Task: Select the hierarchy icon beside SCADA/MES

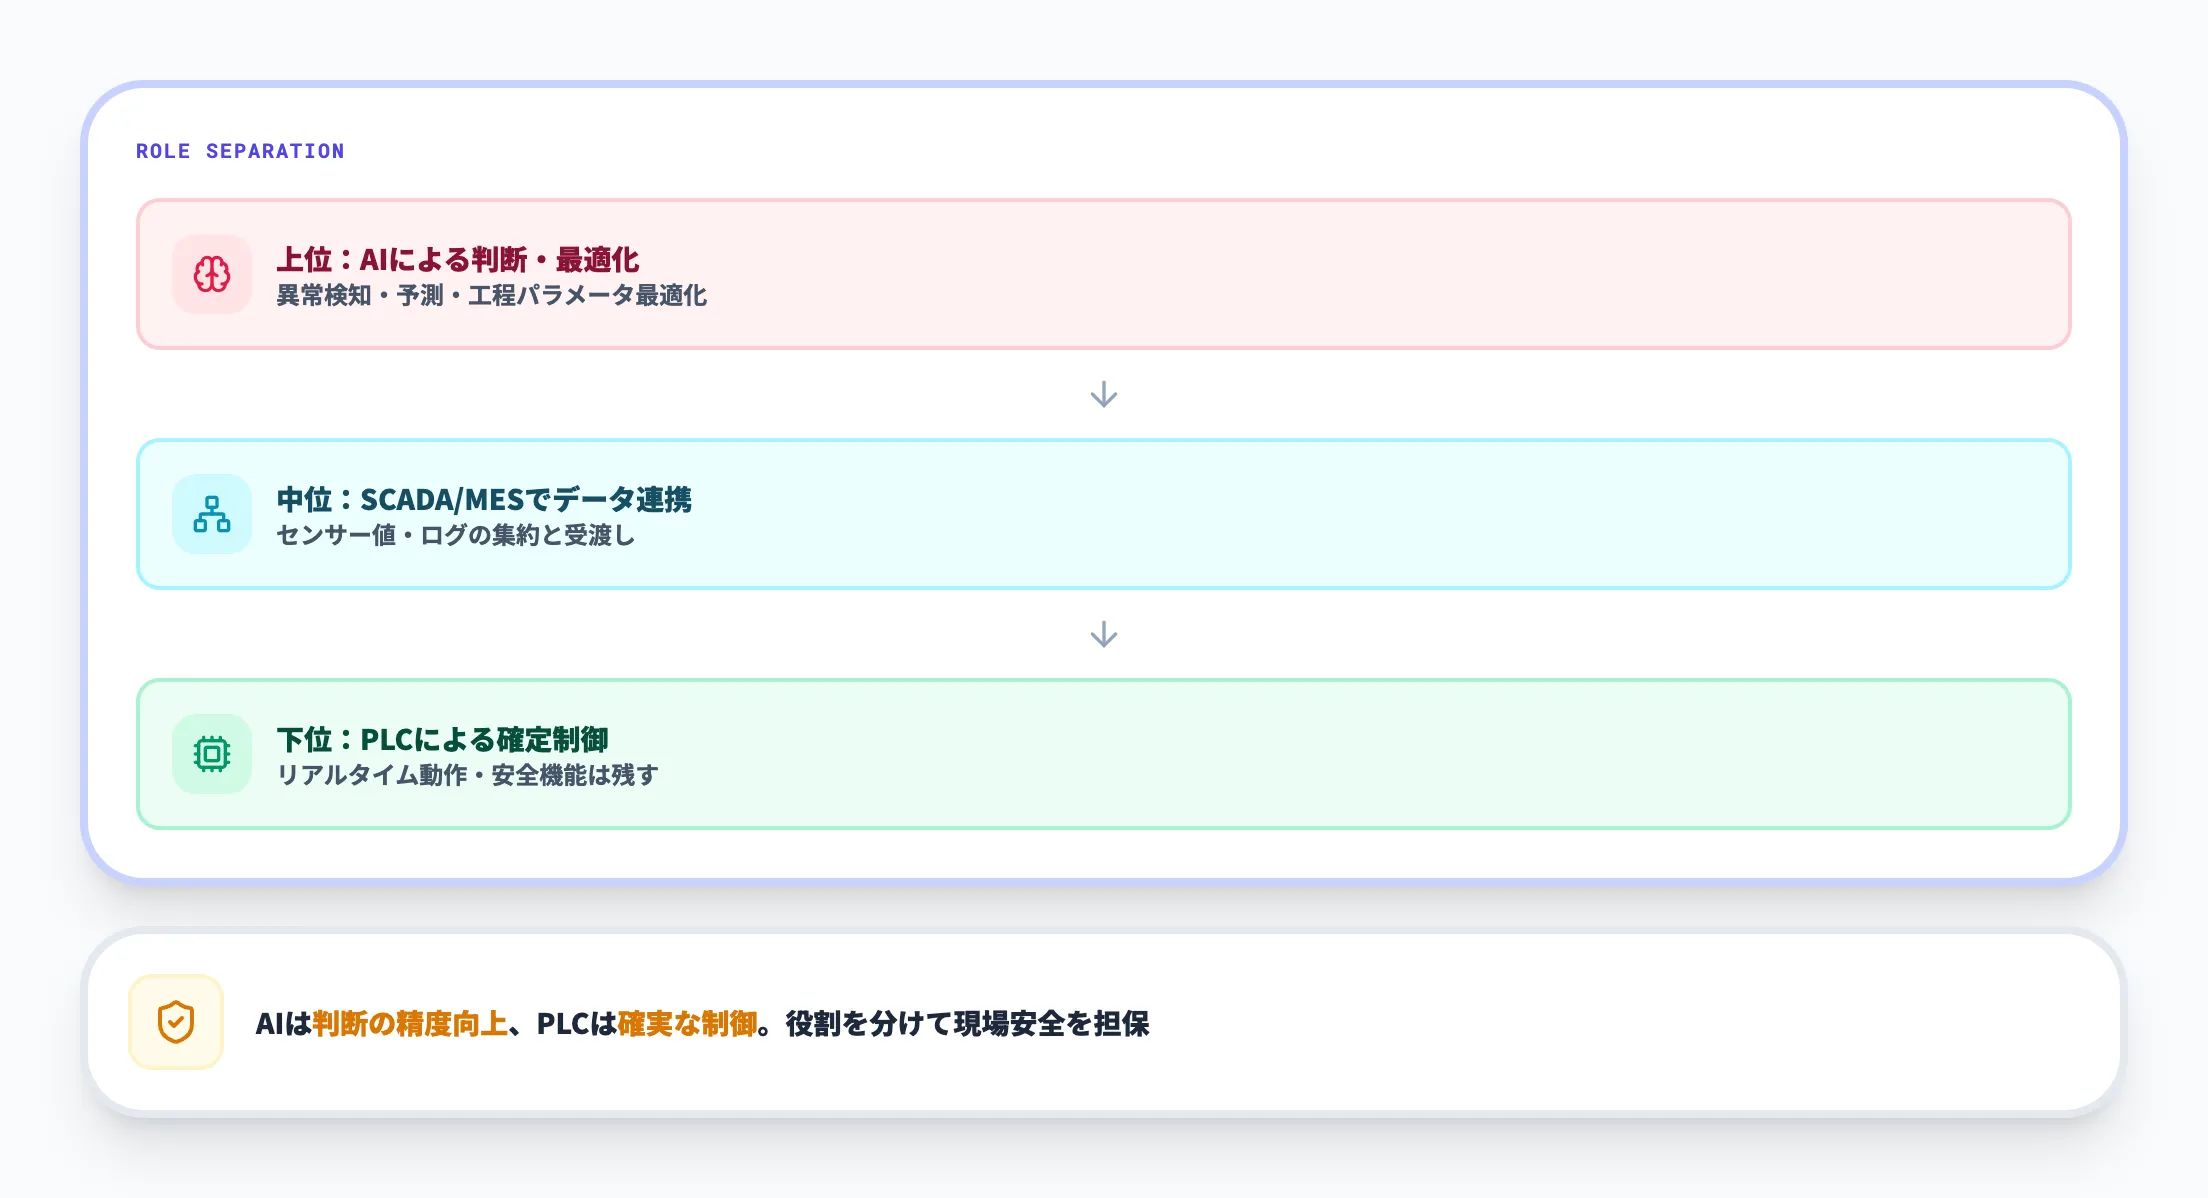Action: point(211,513)
